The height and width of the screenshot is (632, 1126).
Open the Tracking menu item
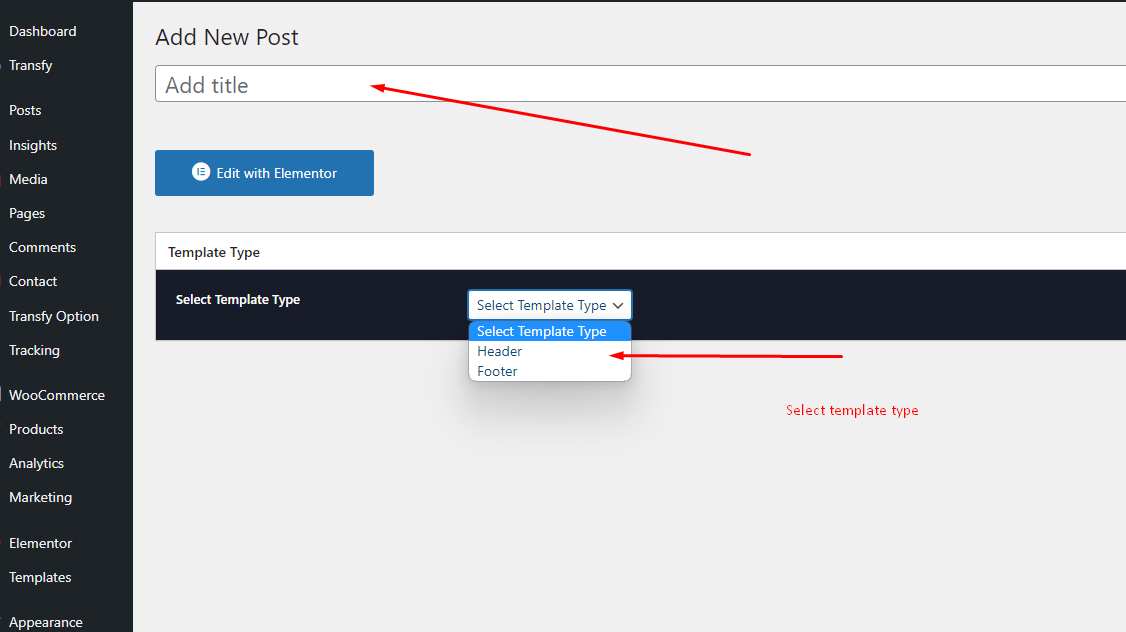34,350
